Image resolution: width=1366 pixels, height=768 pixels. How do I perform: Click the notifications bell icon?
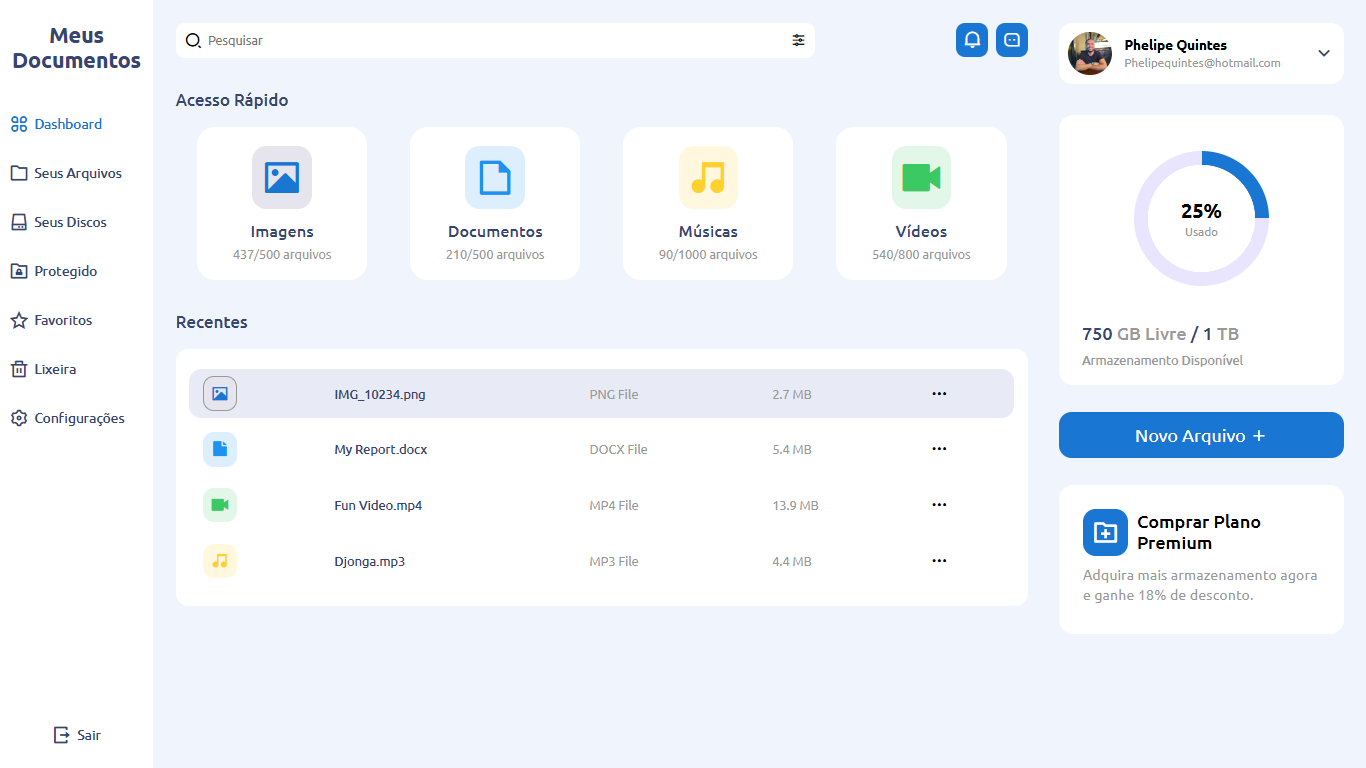972,40
